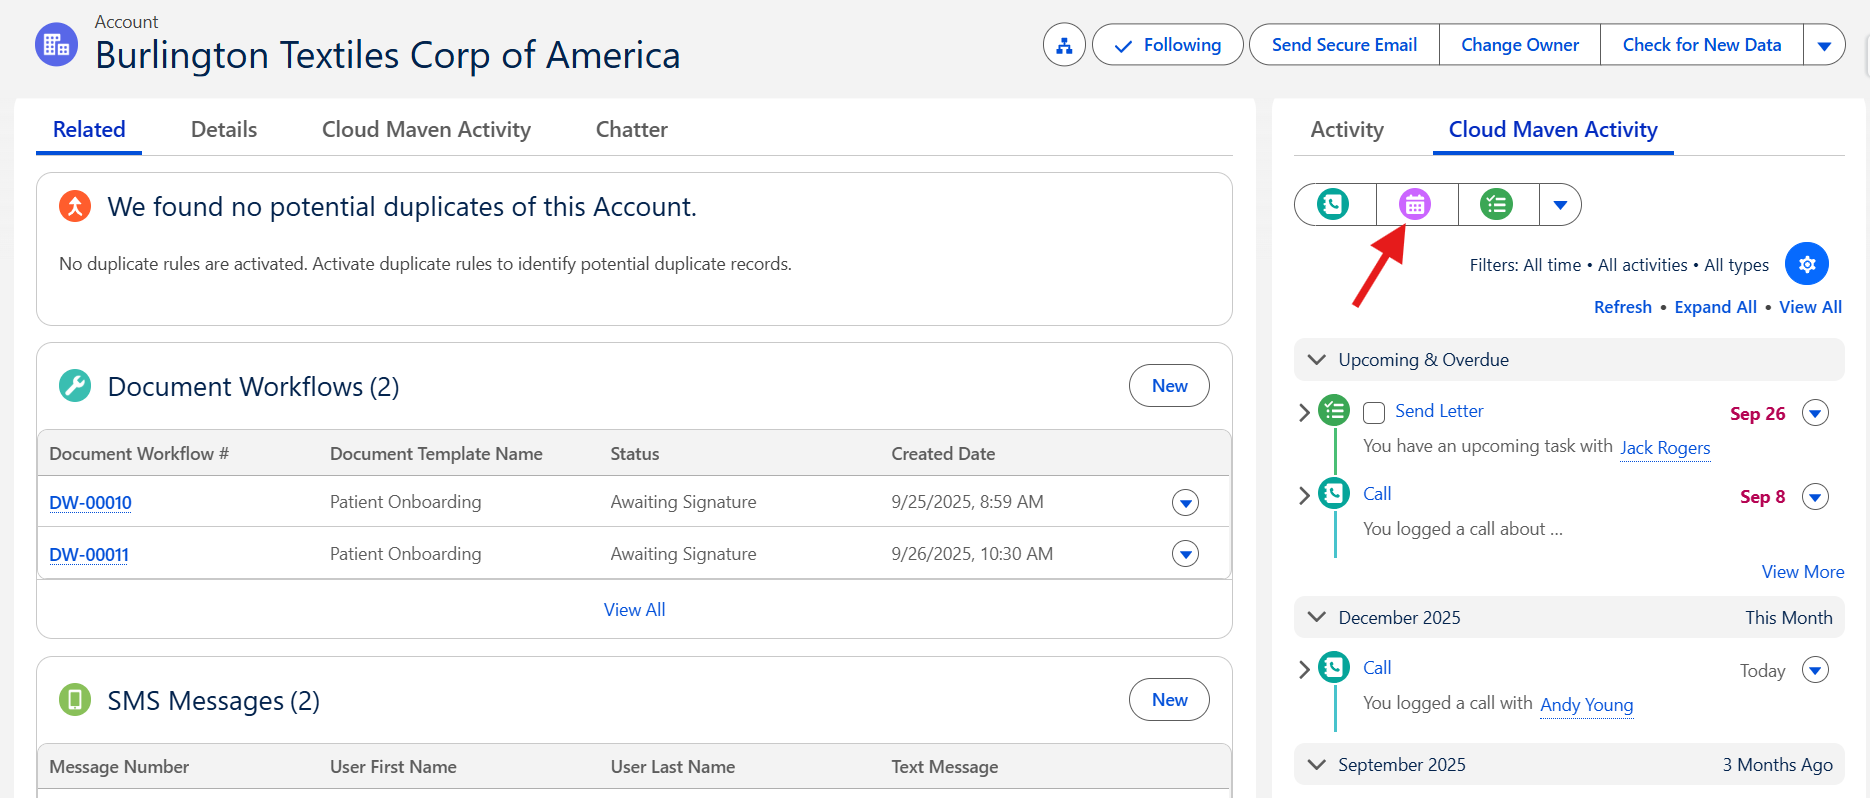Screen dimensions: 1870x798
Task: Click the Message Number column header
Action: click(119, 767)
